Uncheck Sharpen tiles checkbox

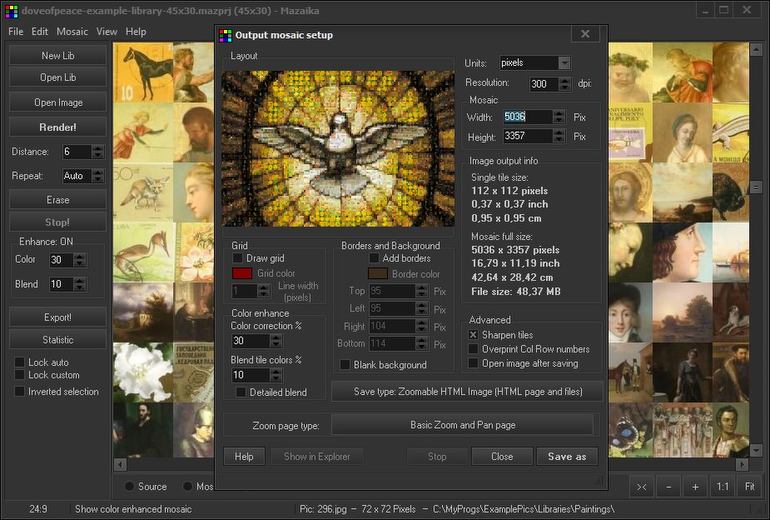click(x=473, y=335)
